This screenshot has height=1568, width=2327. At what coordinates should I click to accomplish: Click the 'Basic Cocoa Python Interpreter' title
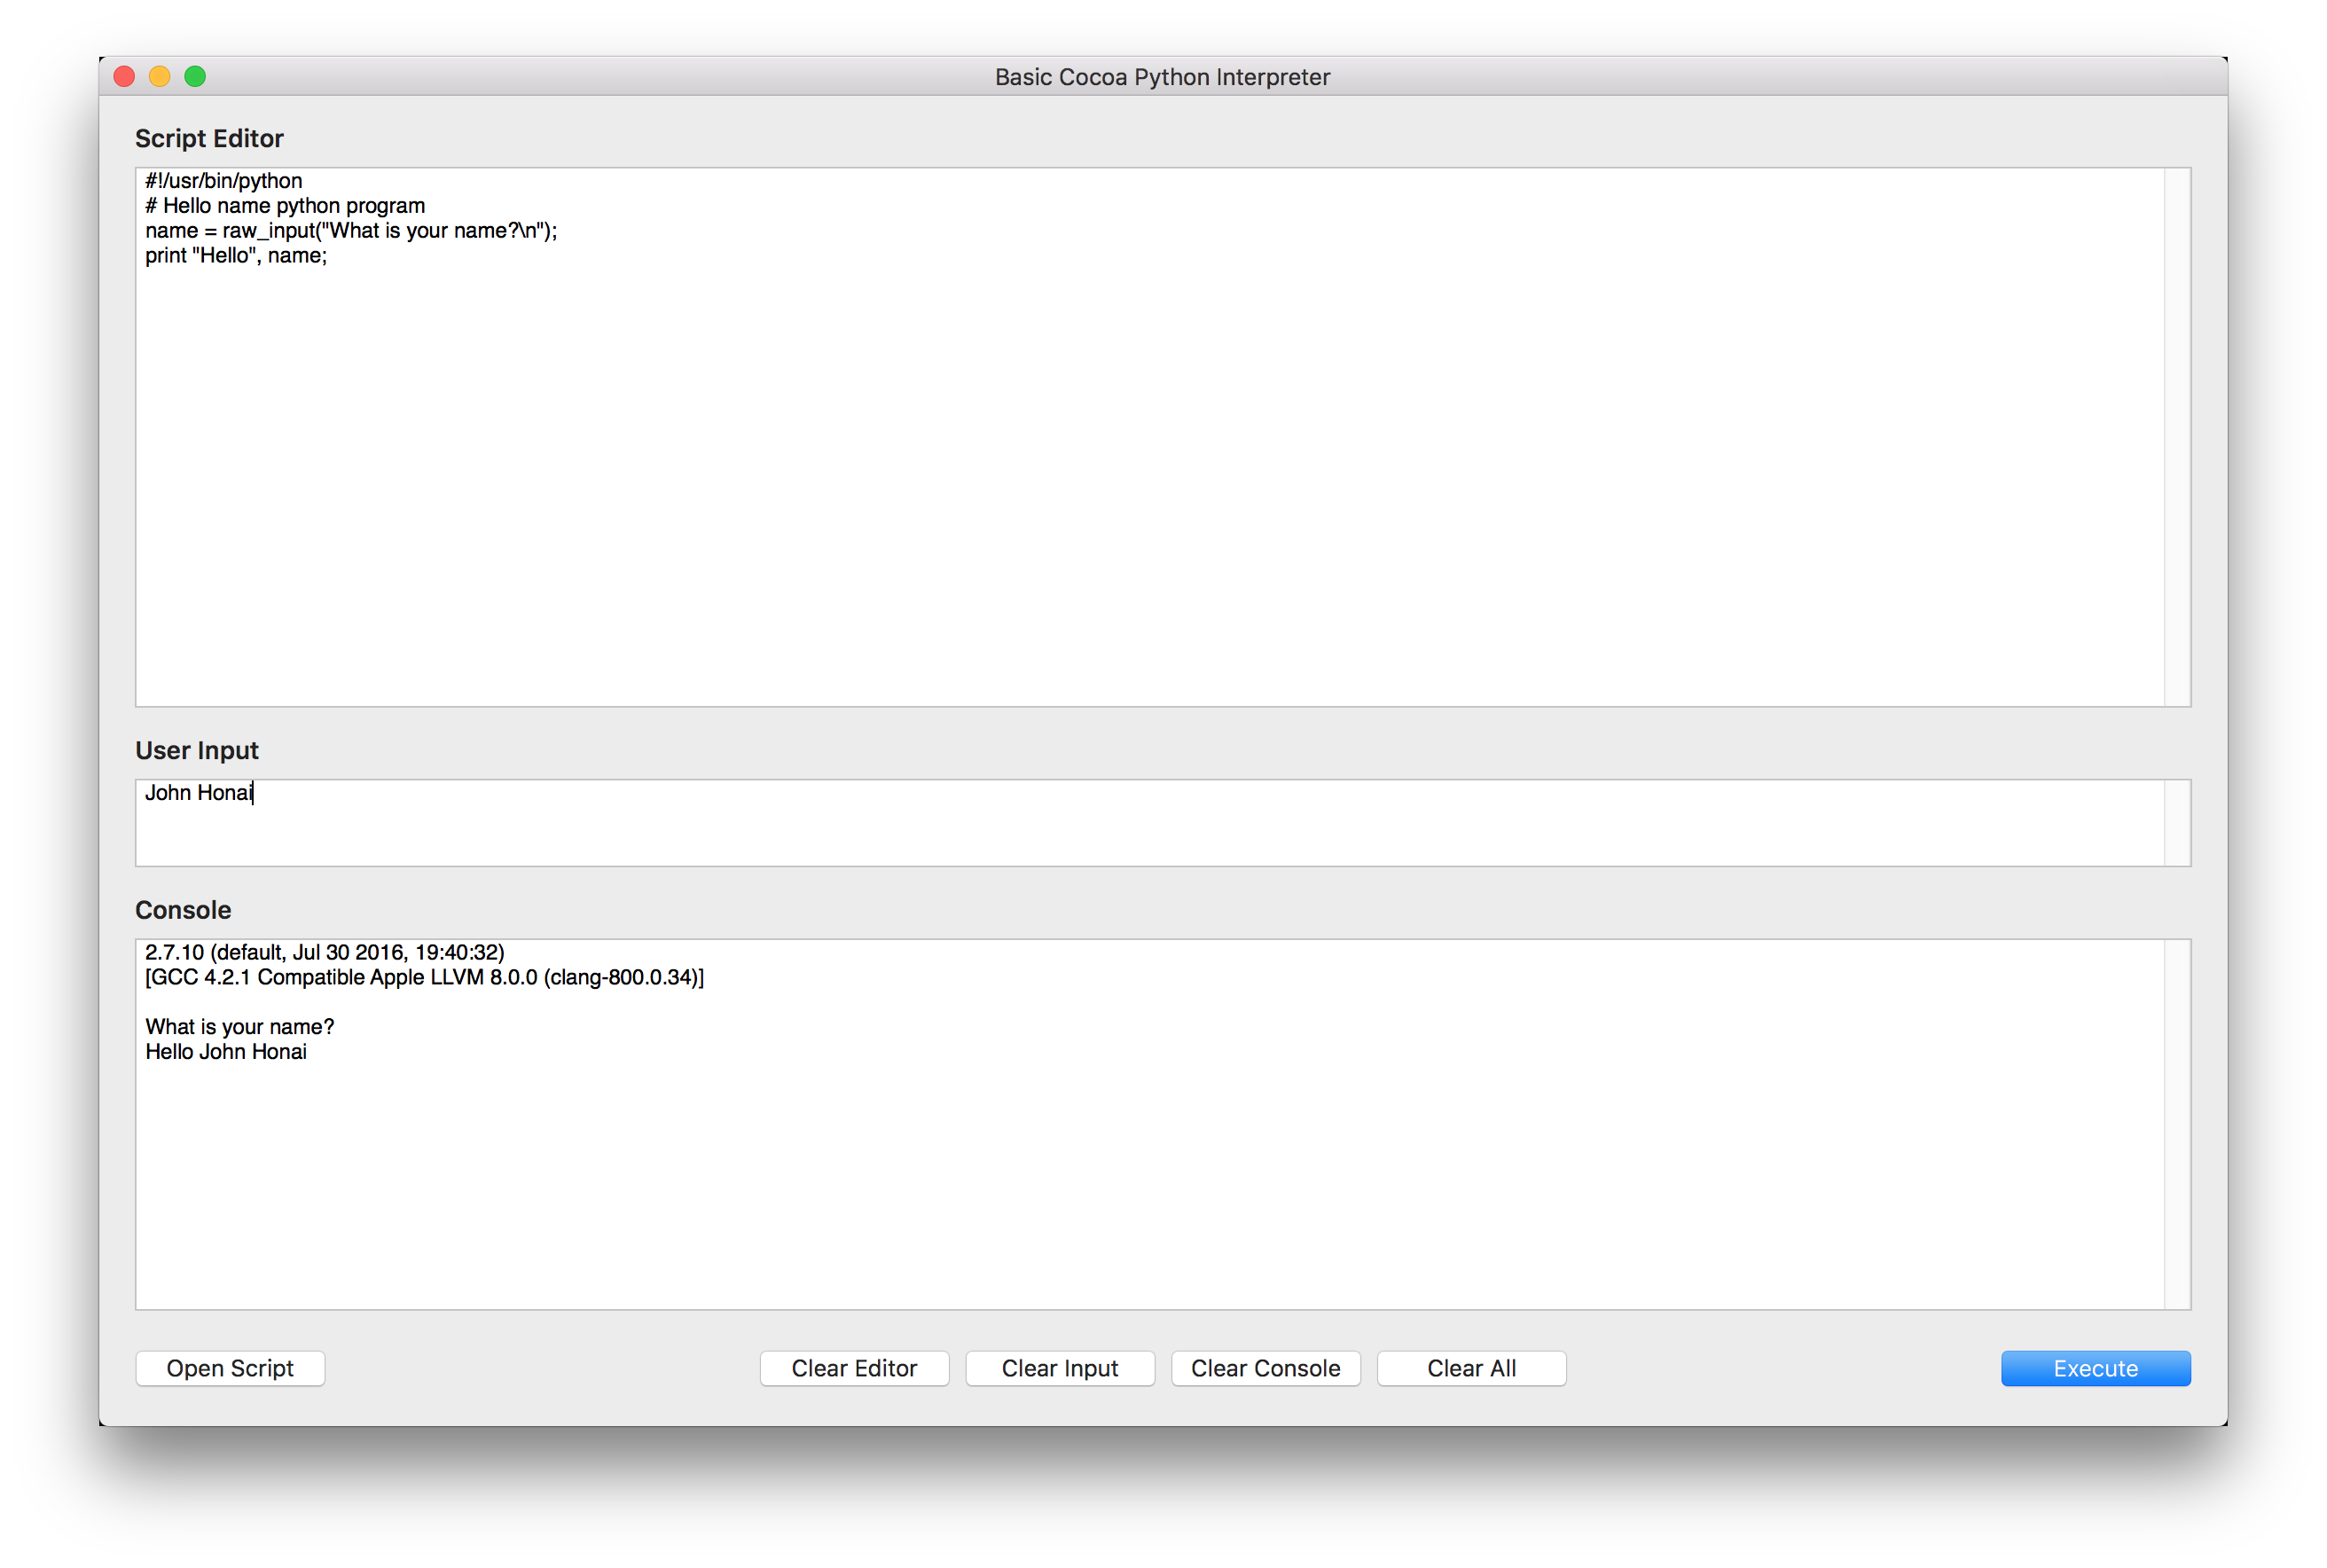click(x=1162, y=77)
